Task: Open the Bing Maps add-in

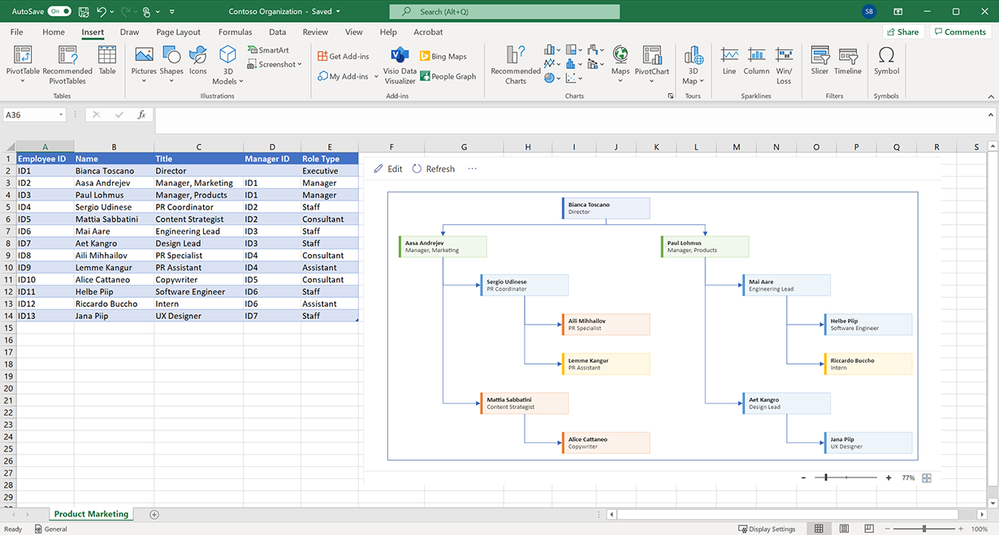Action: coord(443,56)
